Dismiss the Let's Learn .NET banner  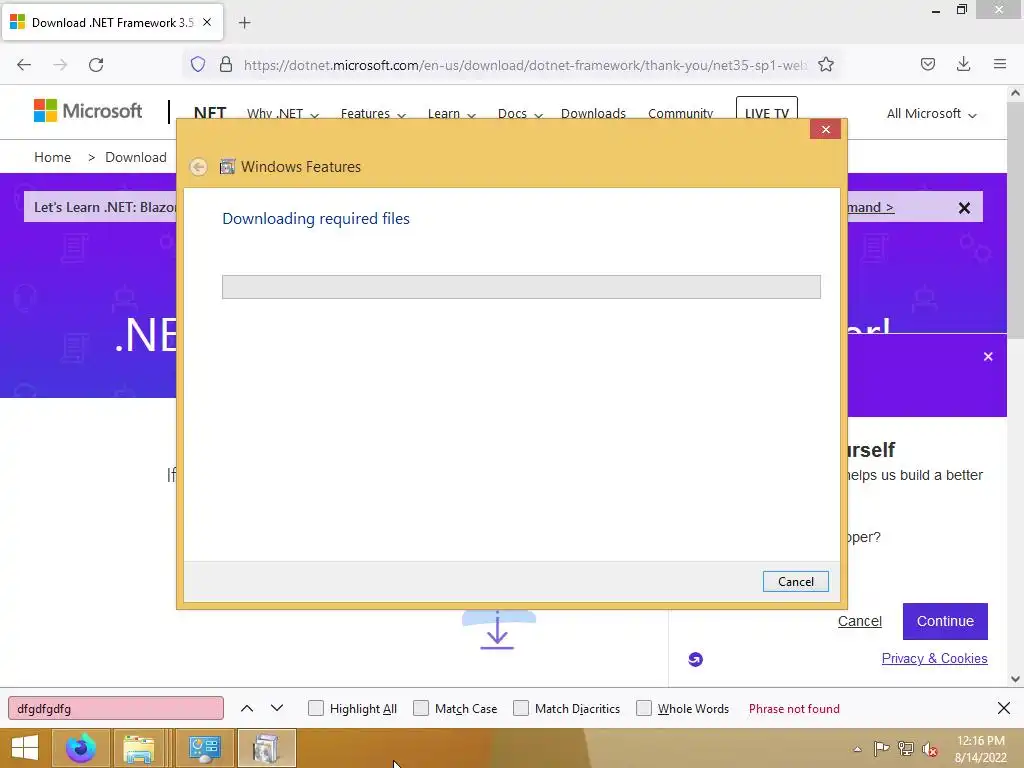point(964,208)
